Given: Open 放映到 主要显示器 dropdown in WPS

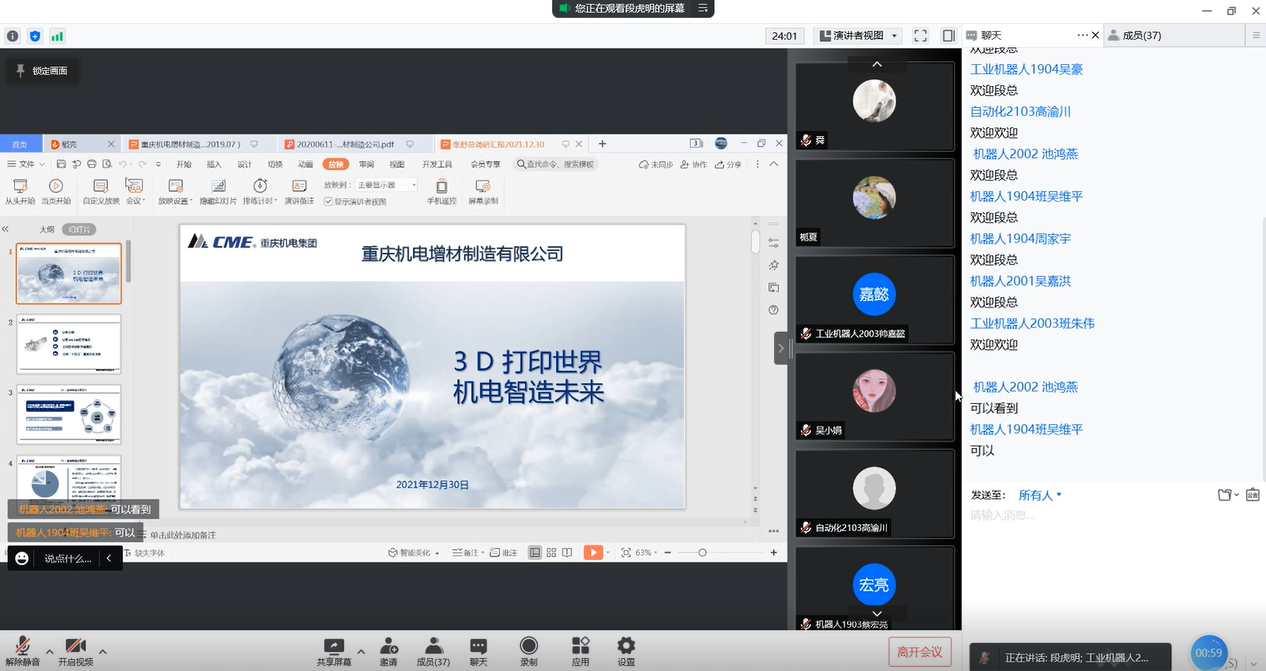Looking at the screenshot, I should (x=386, y=185).
